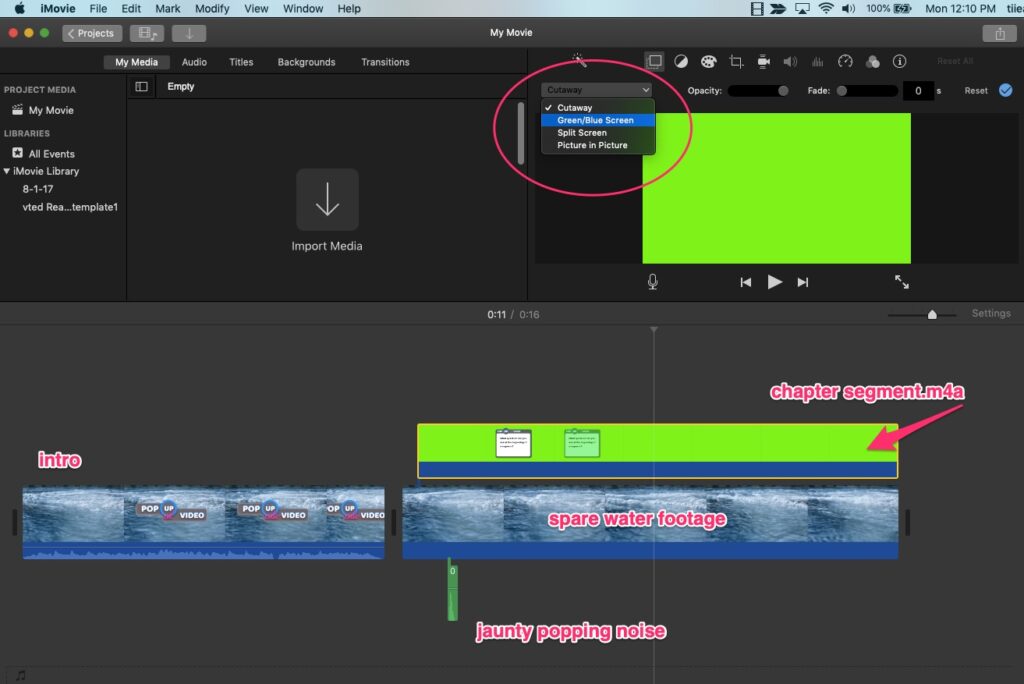Open the Mark menu

click(167, 8)
